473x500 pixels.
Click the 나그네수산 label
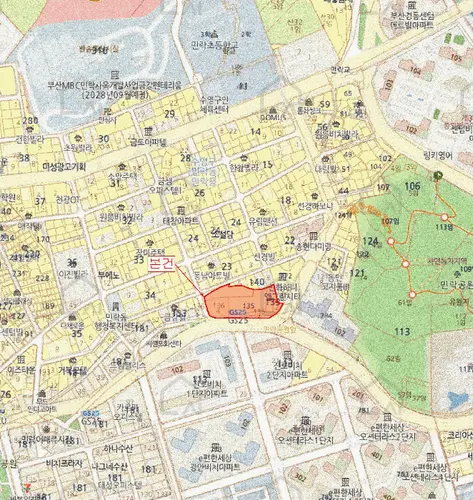(109, 467)
